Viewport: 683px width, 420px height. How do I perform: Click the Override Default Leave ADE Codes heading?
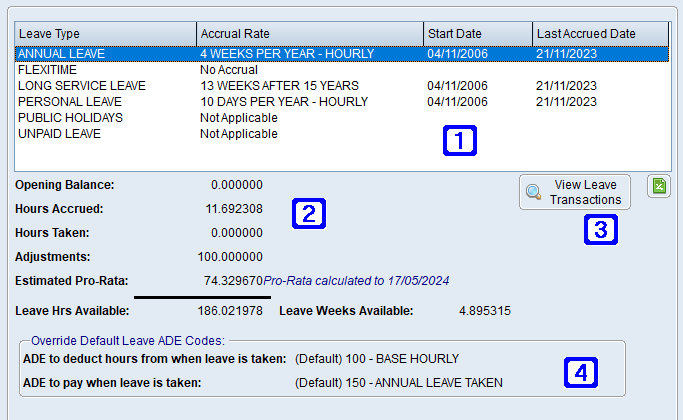click(128, 341)
